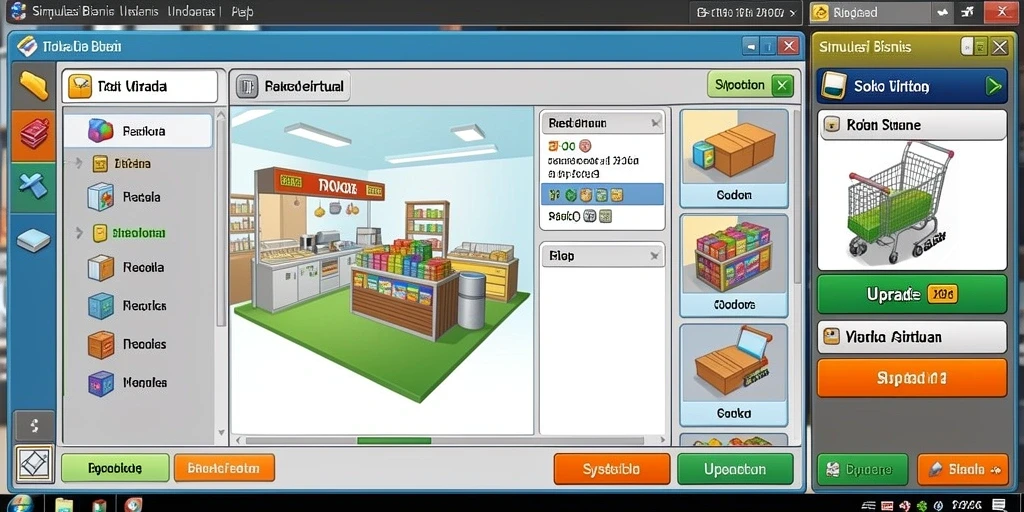Select the Codore product shelf thumbnail
This screenshot has width=1024, height=512.
(x=734, y=266)
